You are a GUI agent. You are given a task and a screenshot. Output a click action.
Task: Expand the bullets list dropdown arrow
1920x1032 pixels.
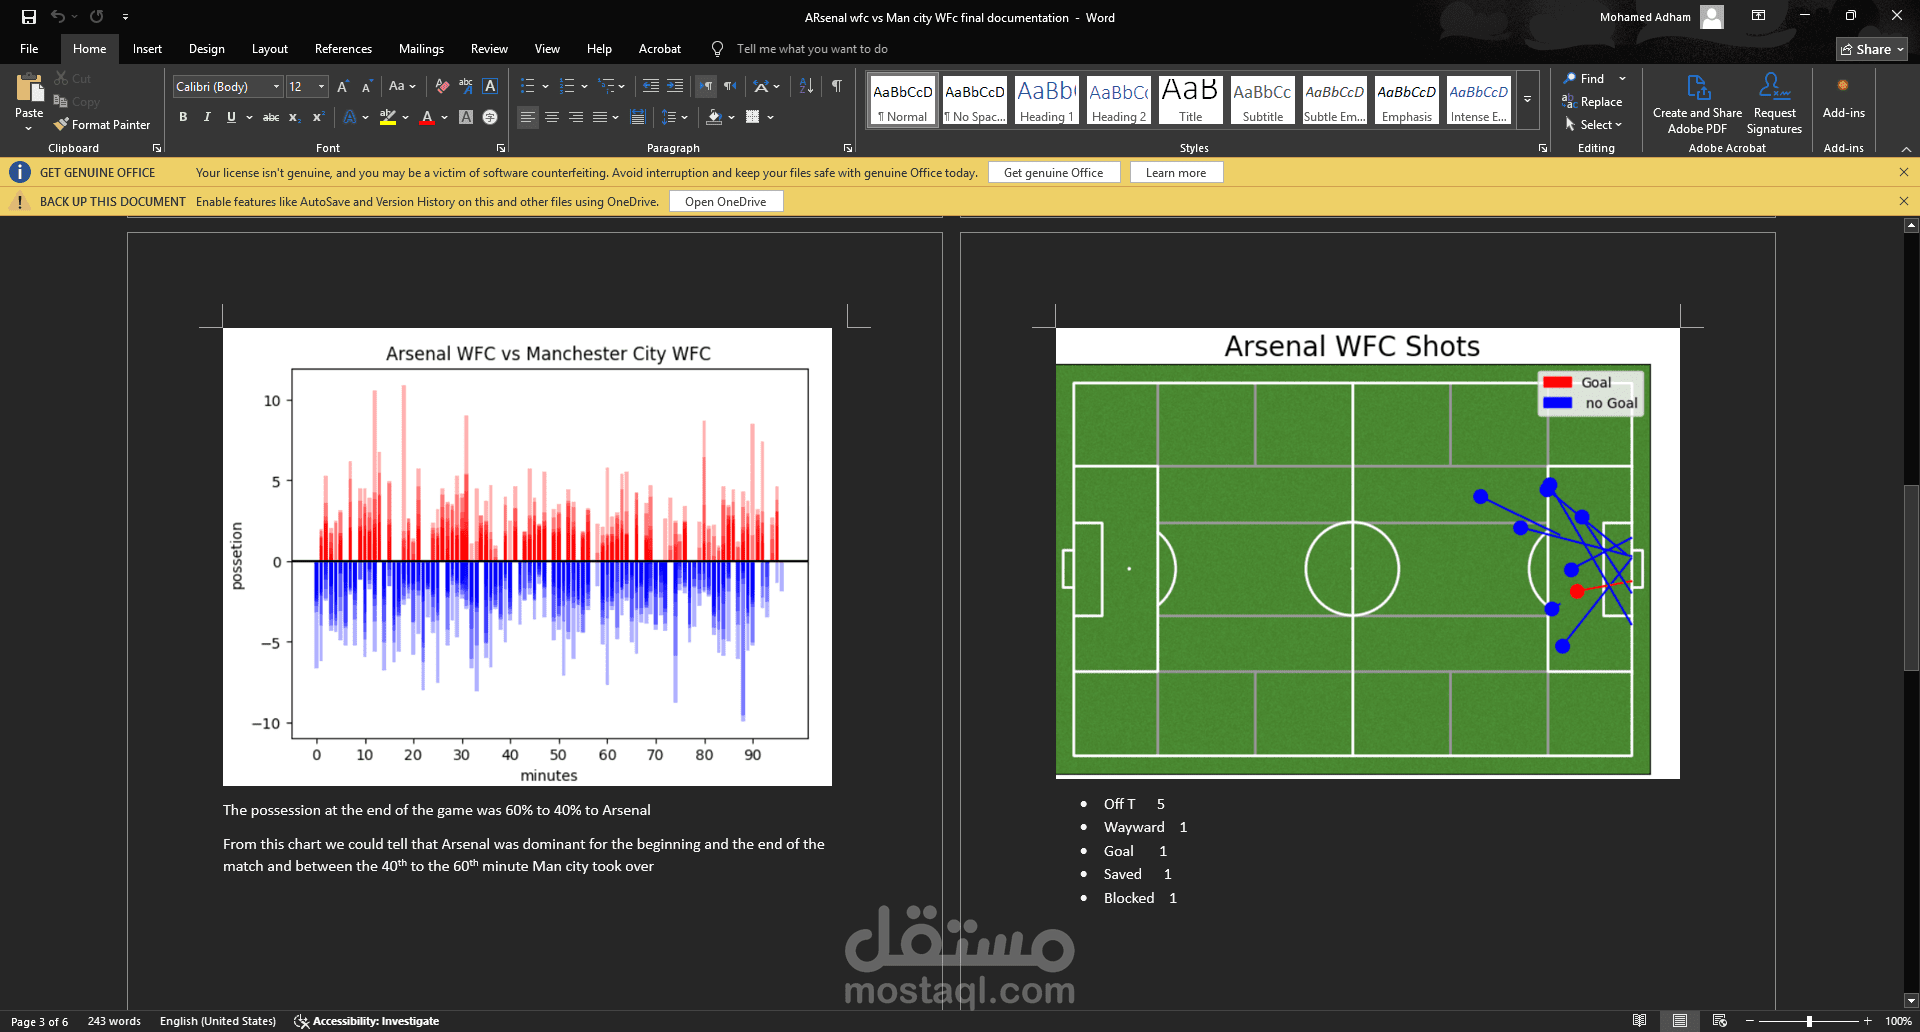coord(545,87)
